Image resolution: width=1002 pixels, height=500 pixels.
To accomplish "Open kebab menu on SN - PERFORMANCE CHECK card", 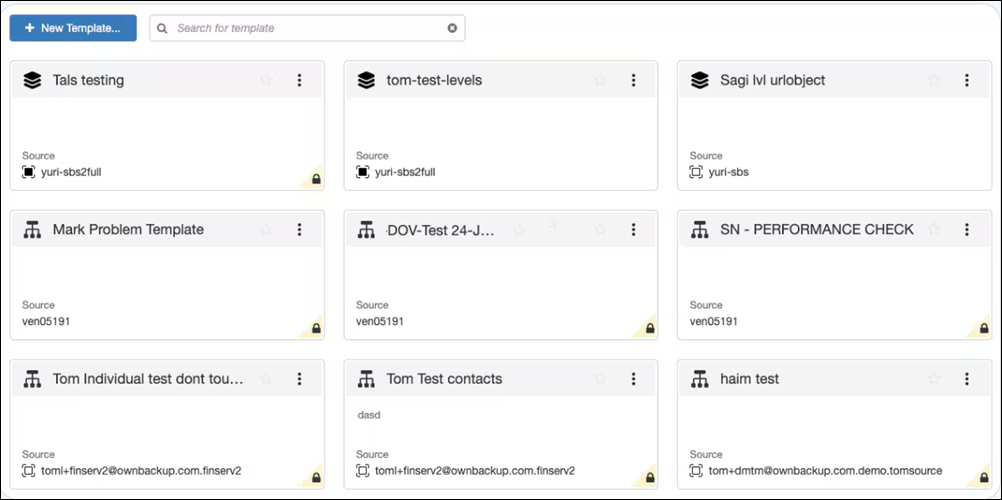I will 967,230.
